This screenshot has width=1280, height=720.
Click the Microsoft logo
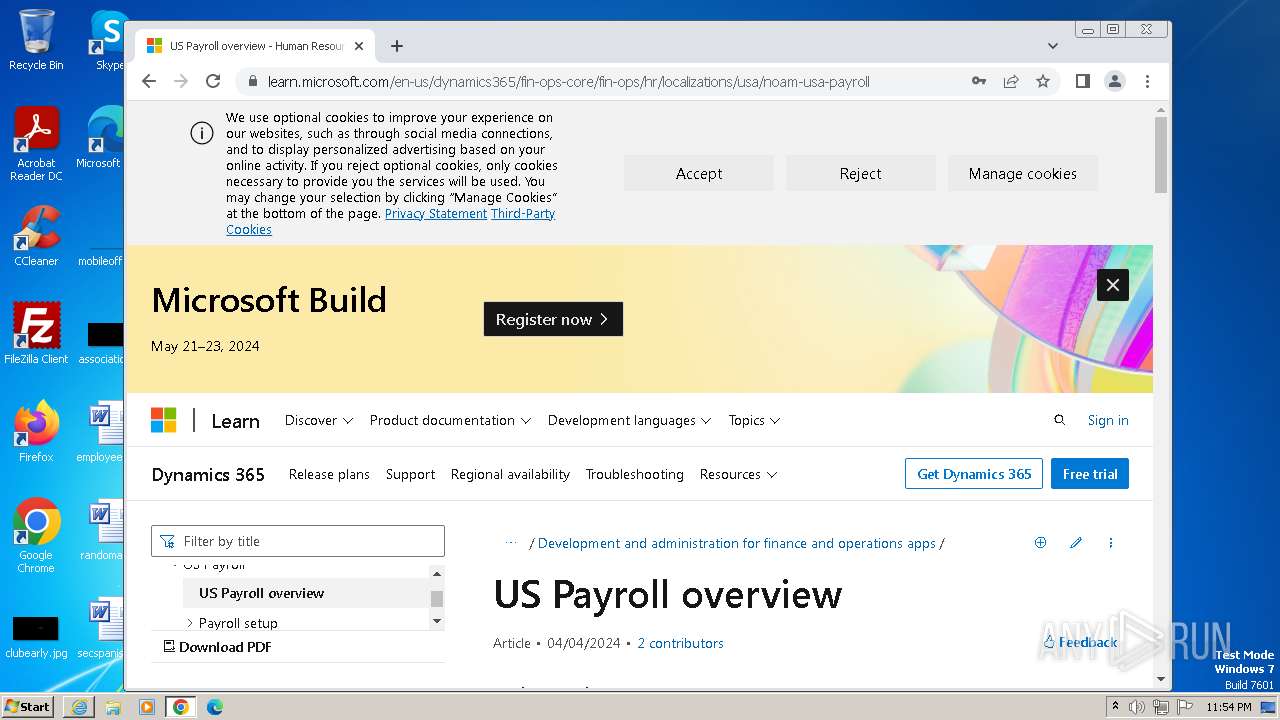pyautogui.click(x=164, y=420)
